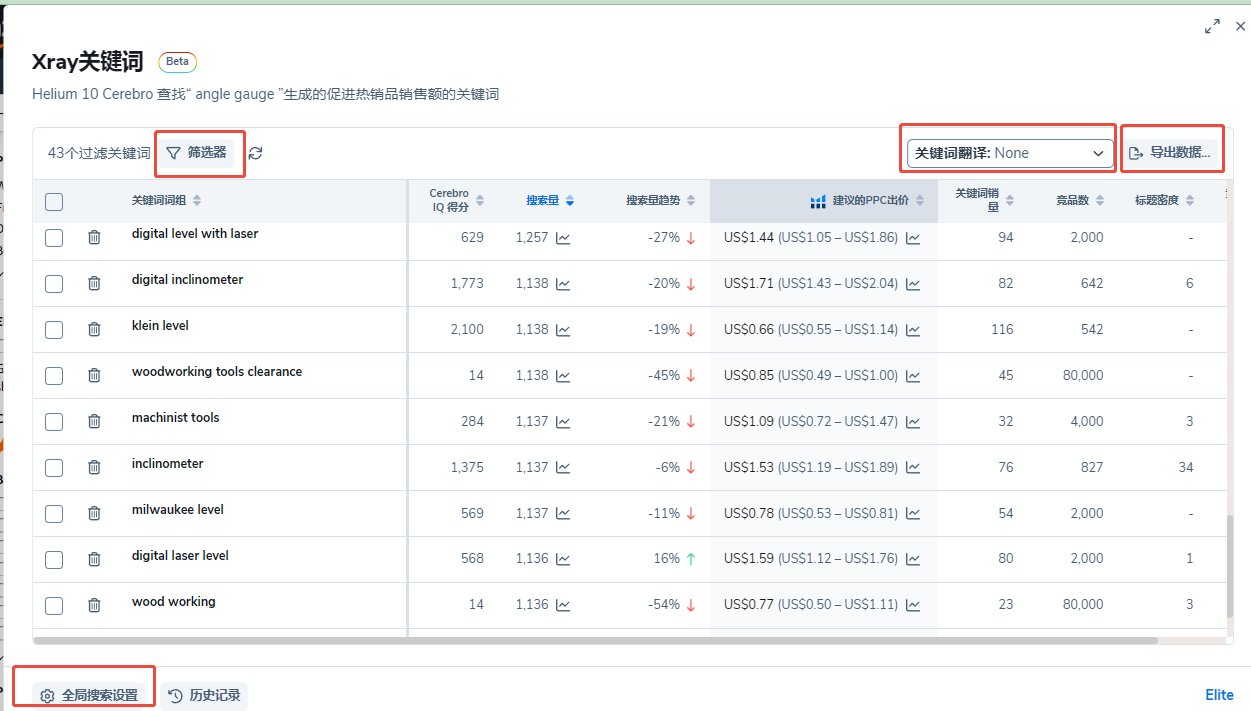Sort by 关键词词组 column header
The width and height of the screenshot is (1251, 711).
pyautogui.click(x=166, y=200)
